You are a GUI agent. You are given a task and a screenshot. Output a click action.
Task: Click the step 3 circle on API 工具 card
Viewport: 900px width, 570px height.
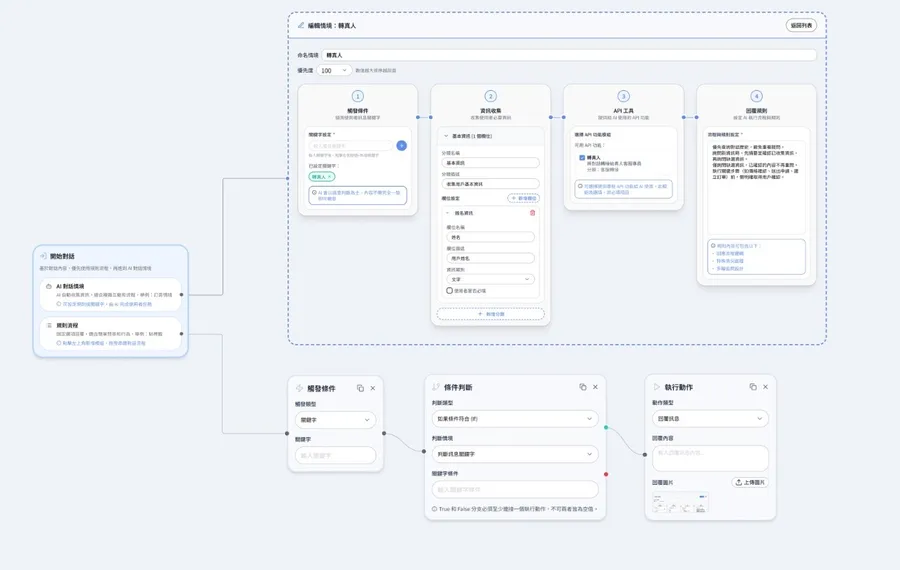tap(623, 96)
